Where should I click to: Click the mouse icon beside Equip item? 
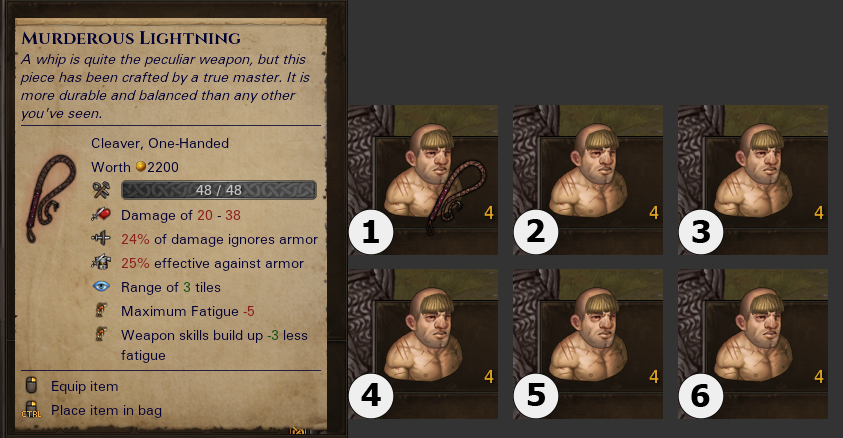point(32,385)
